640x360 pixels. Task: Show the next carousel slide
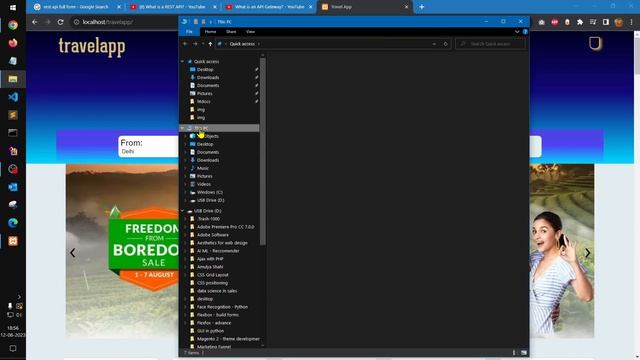tap(587, 253)
